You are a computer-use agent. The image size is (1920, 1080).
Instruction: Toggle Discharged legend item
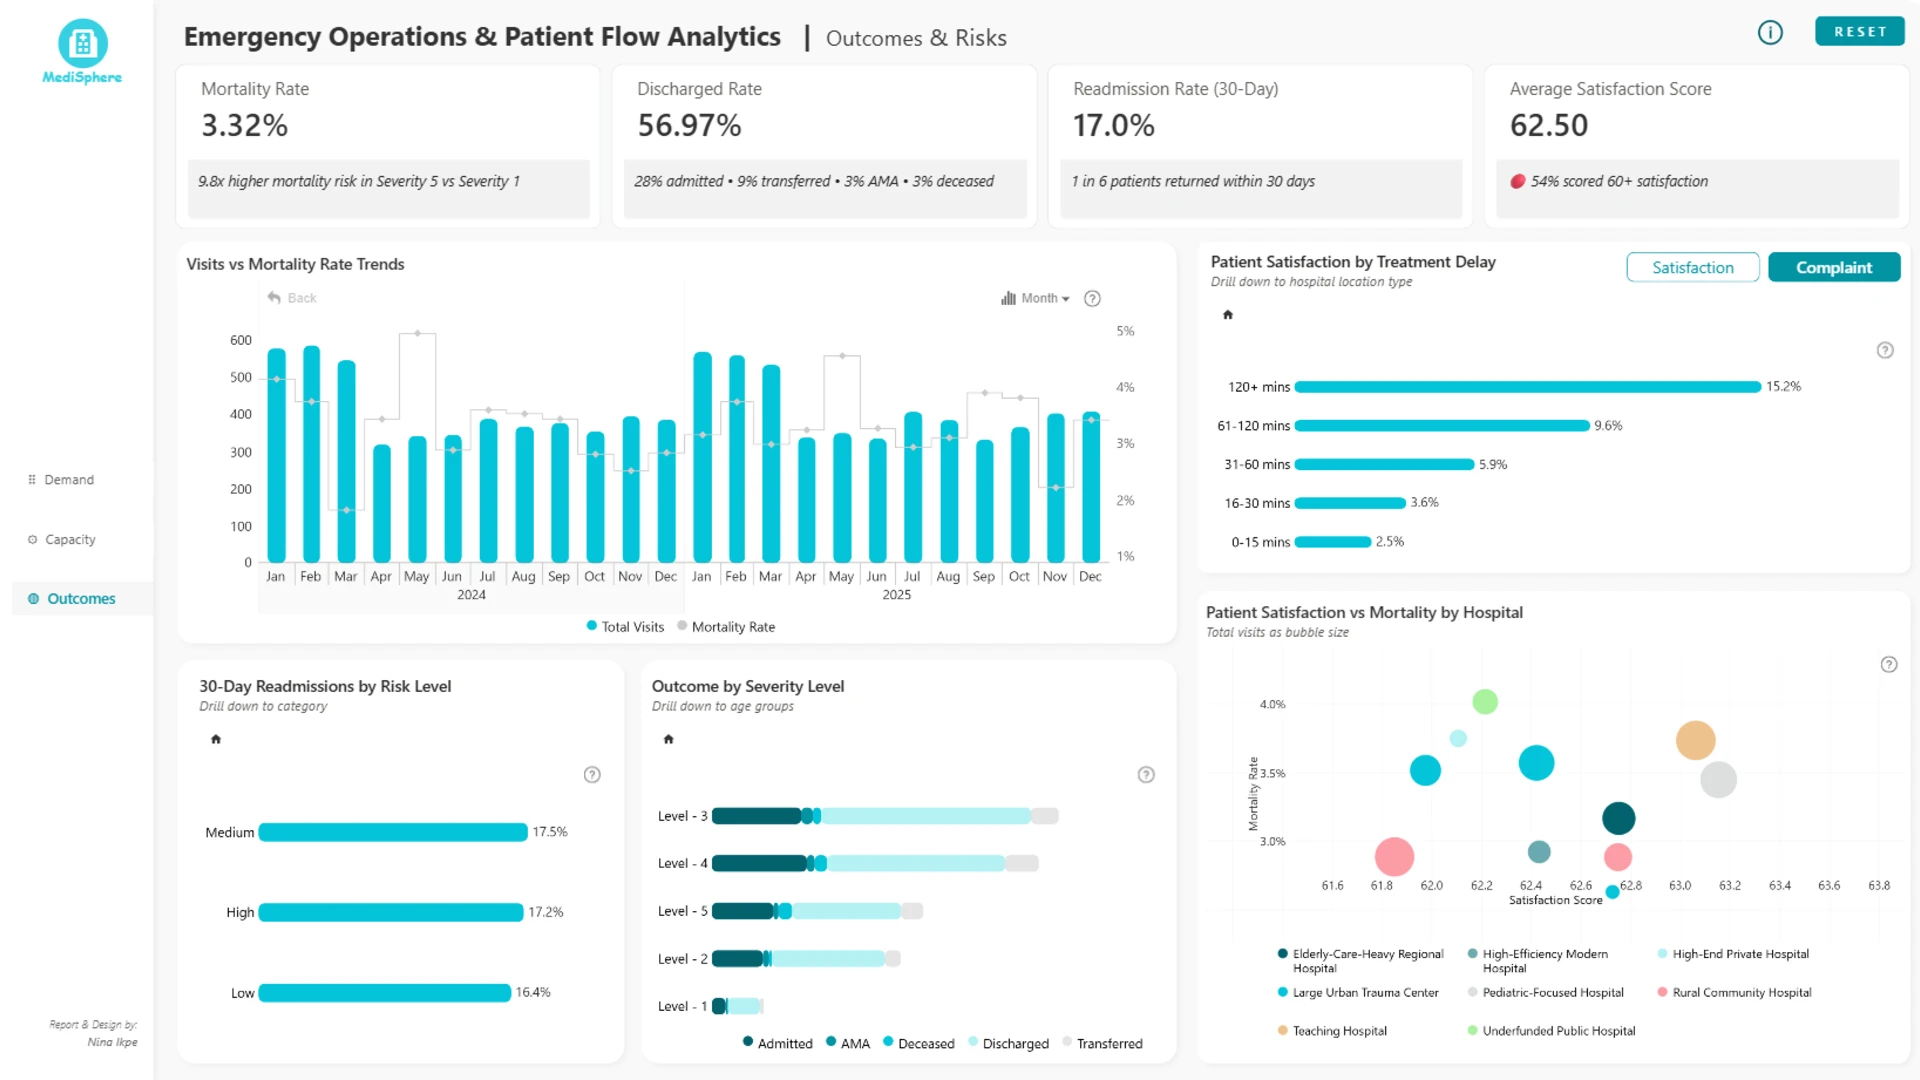pos(1008,1043)
